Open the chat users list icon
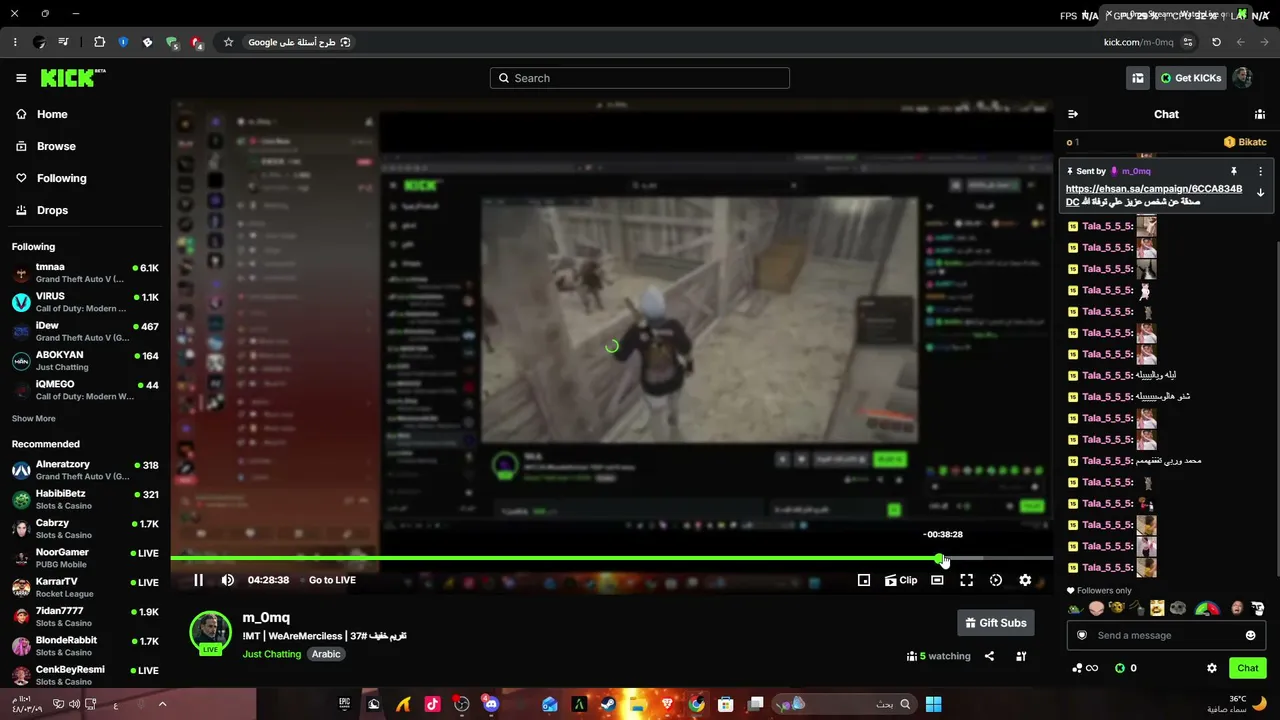1280x720 pixels. click(x=1260, y=114)
